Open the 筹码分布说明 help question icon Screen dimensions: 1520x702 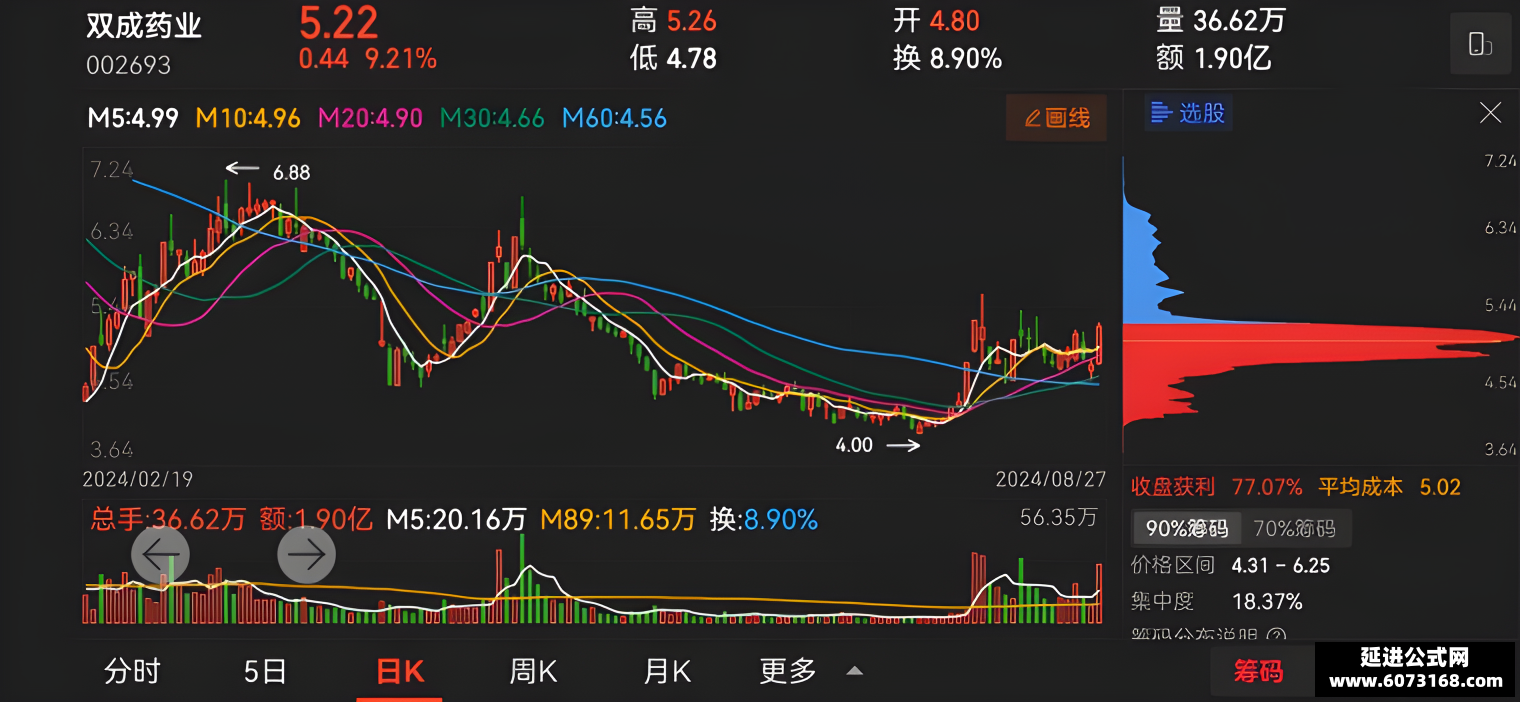[1276, 635]
